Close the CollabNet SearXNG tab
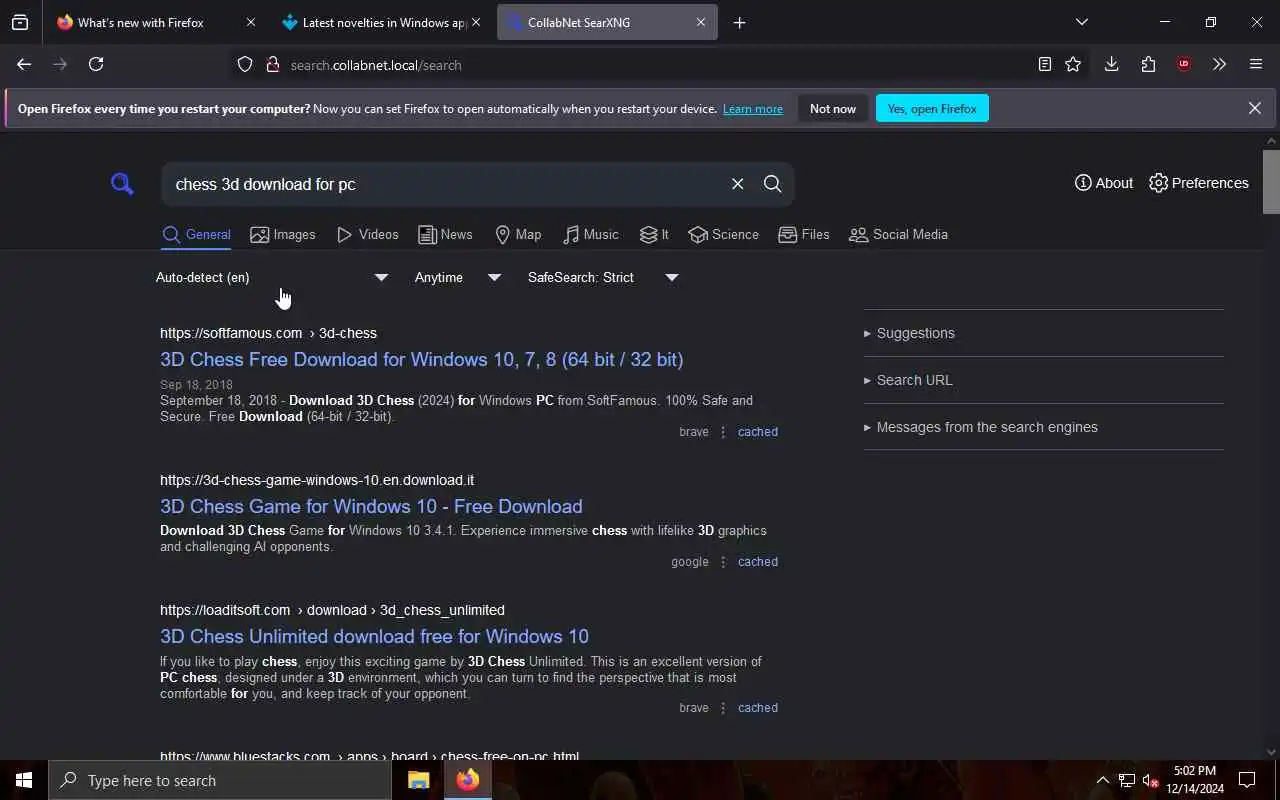The width and height of the screenshot is (1280, 800). 701,22
